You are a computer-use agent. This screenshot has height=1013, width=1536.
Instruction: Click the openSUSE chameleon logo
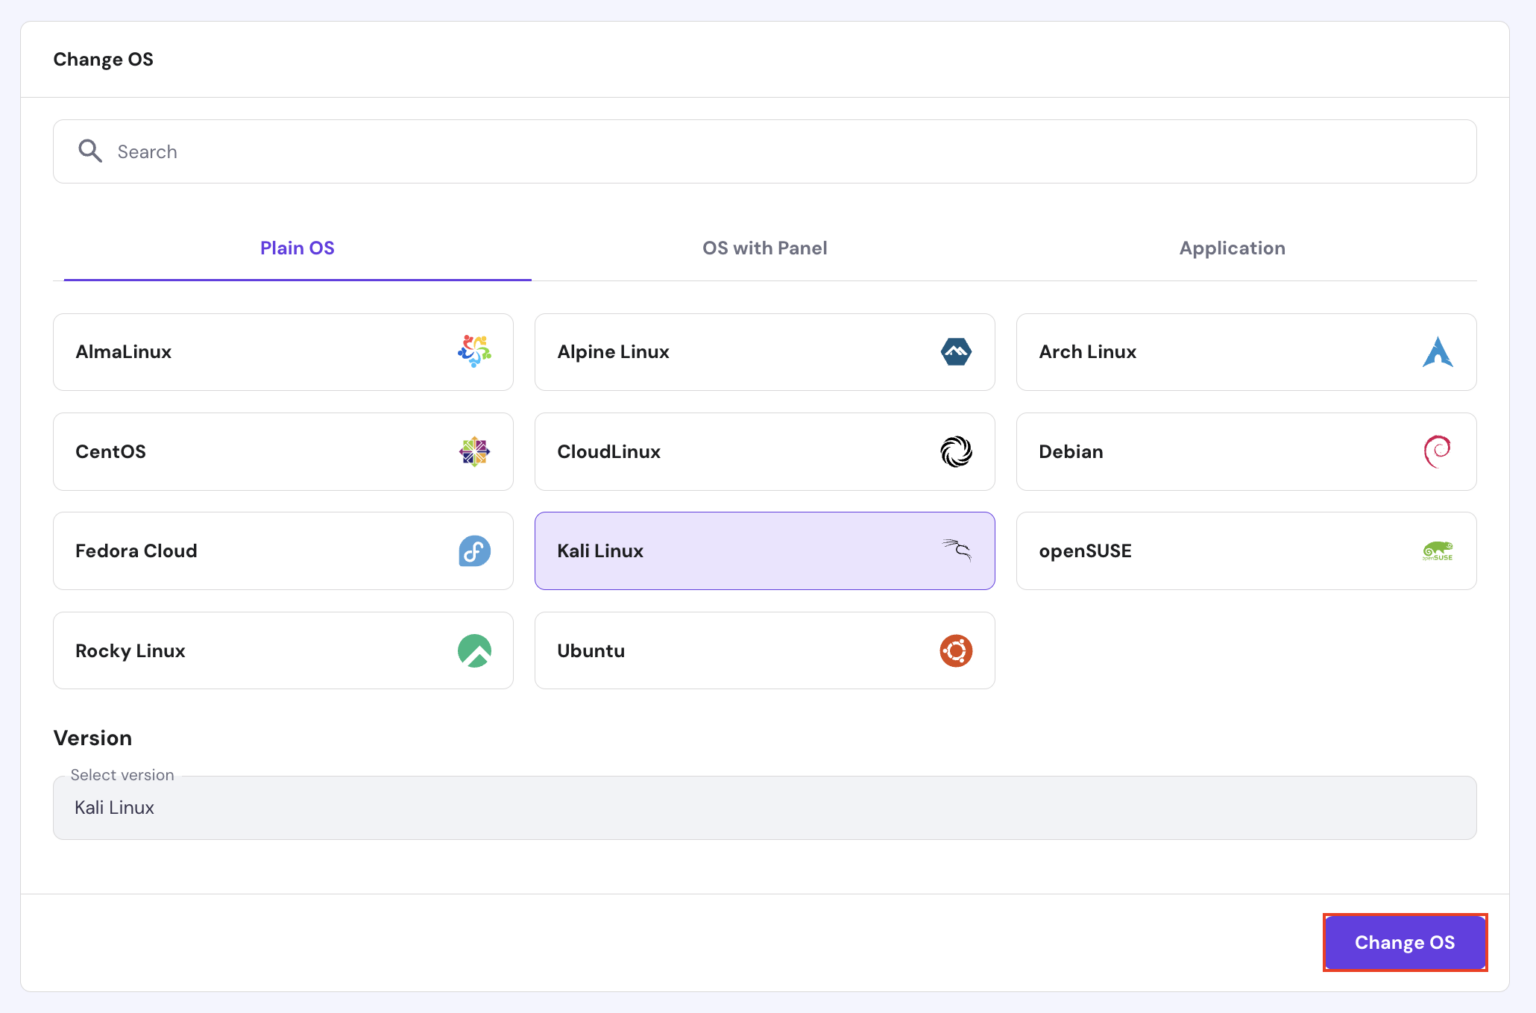click(x=1437, y=551)
